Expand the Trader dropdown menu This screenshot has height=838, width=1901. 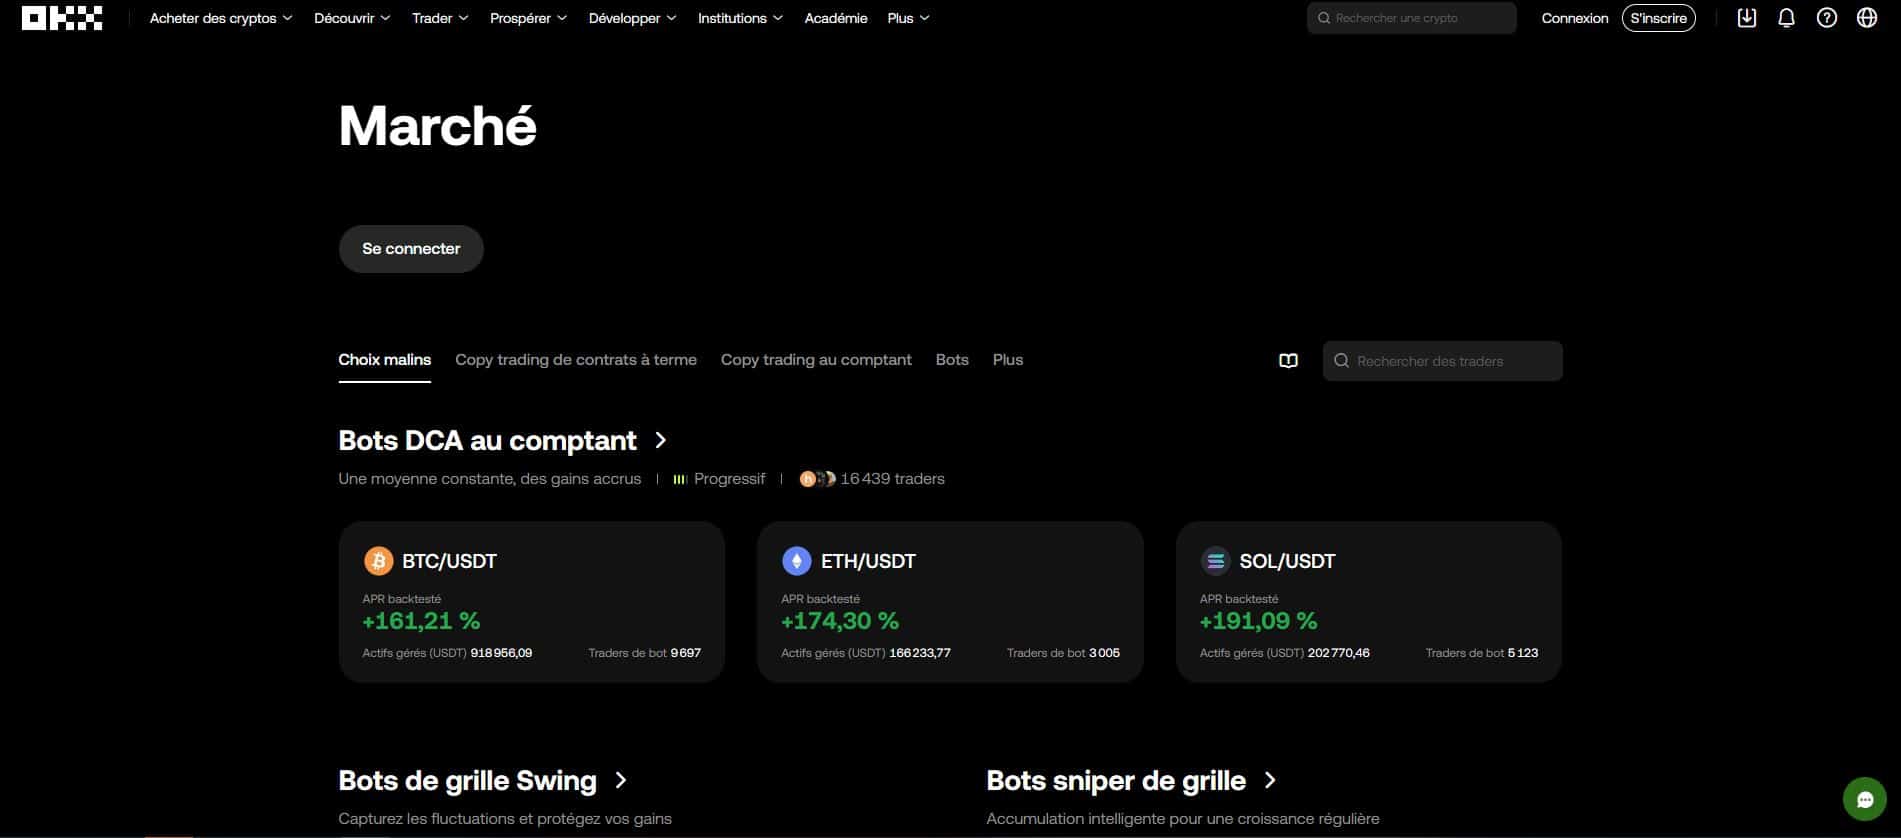(439, 18)
